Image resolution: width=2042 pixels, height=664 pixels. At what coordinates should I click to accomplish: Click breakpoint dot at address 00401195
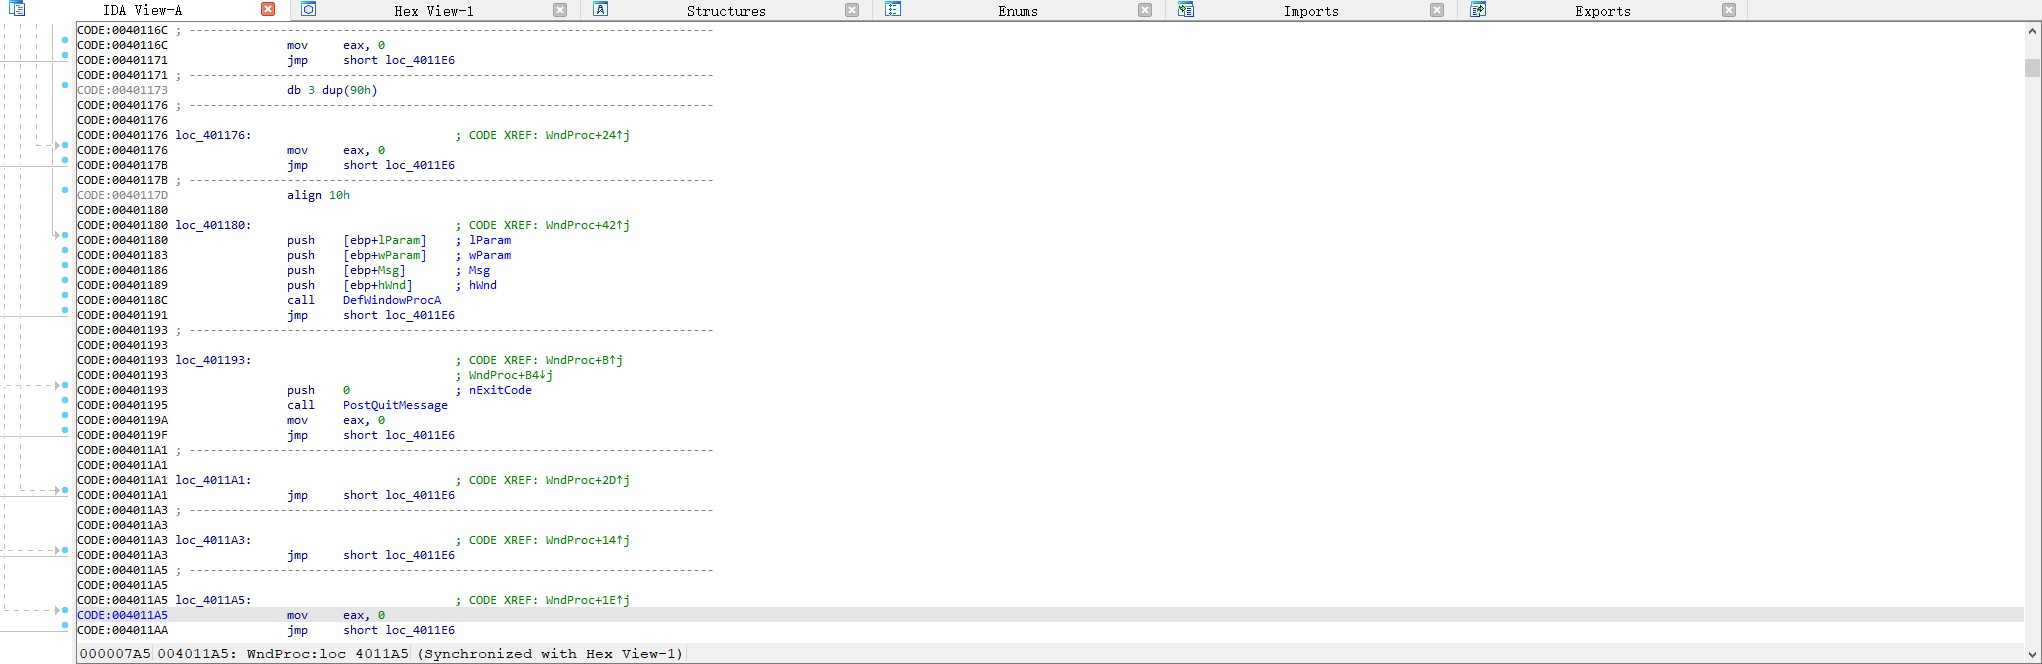(x=65, y=400)
